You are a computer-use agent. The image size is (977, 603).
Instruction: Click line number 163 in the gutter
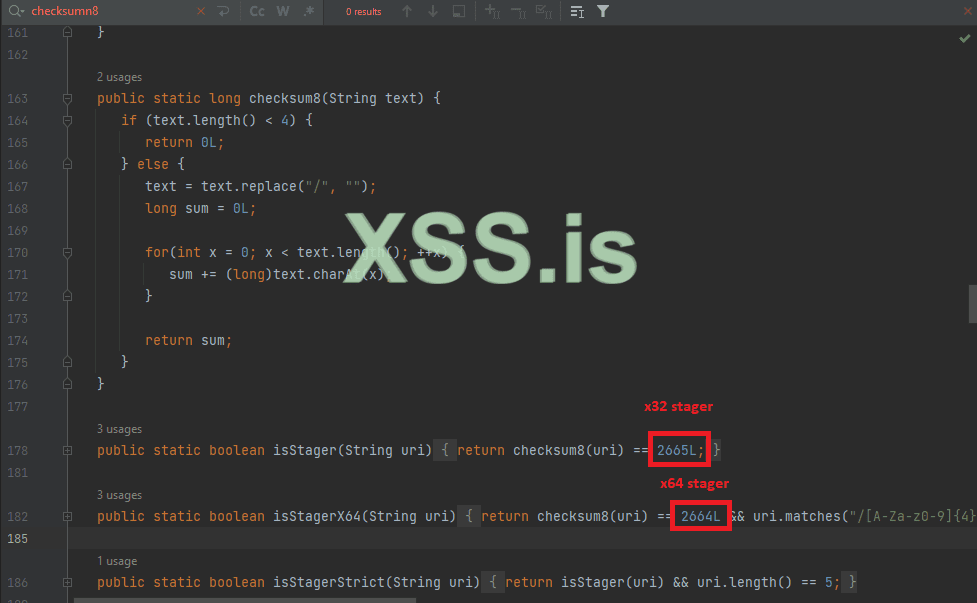(17, 98)
